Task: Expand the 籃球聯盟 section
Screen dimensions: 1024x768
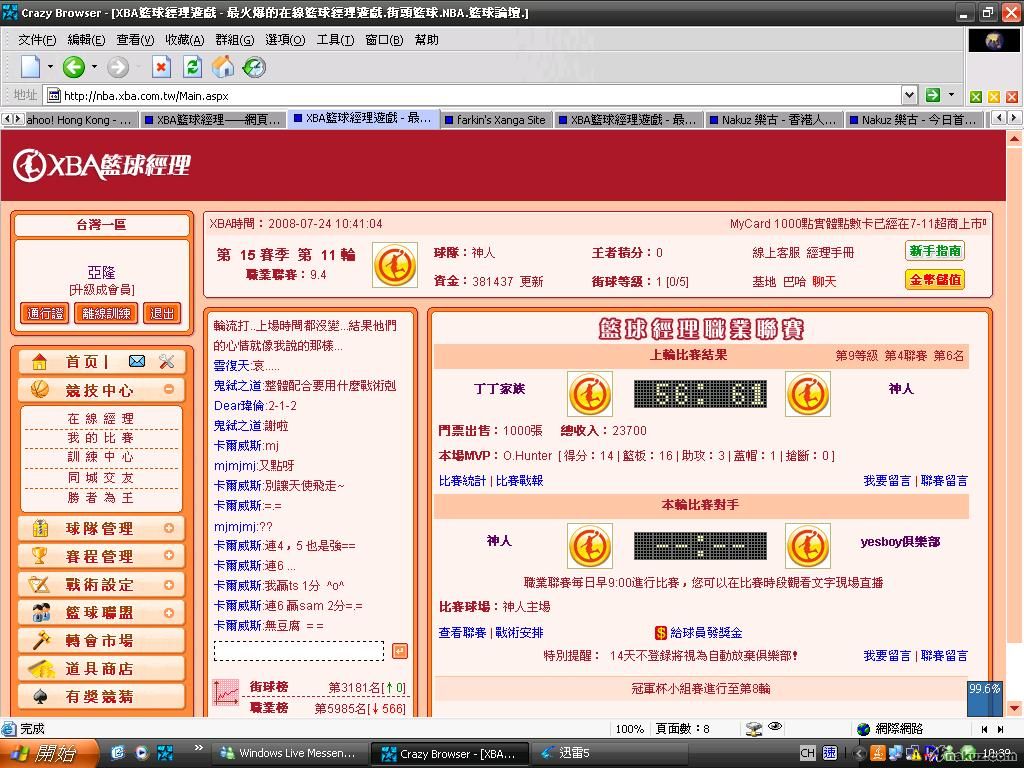Action: click(169, 613)
